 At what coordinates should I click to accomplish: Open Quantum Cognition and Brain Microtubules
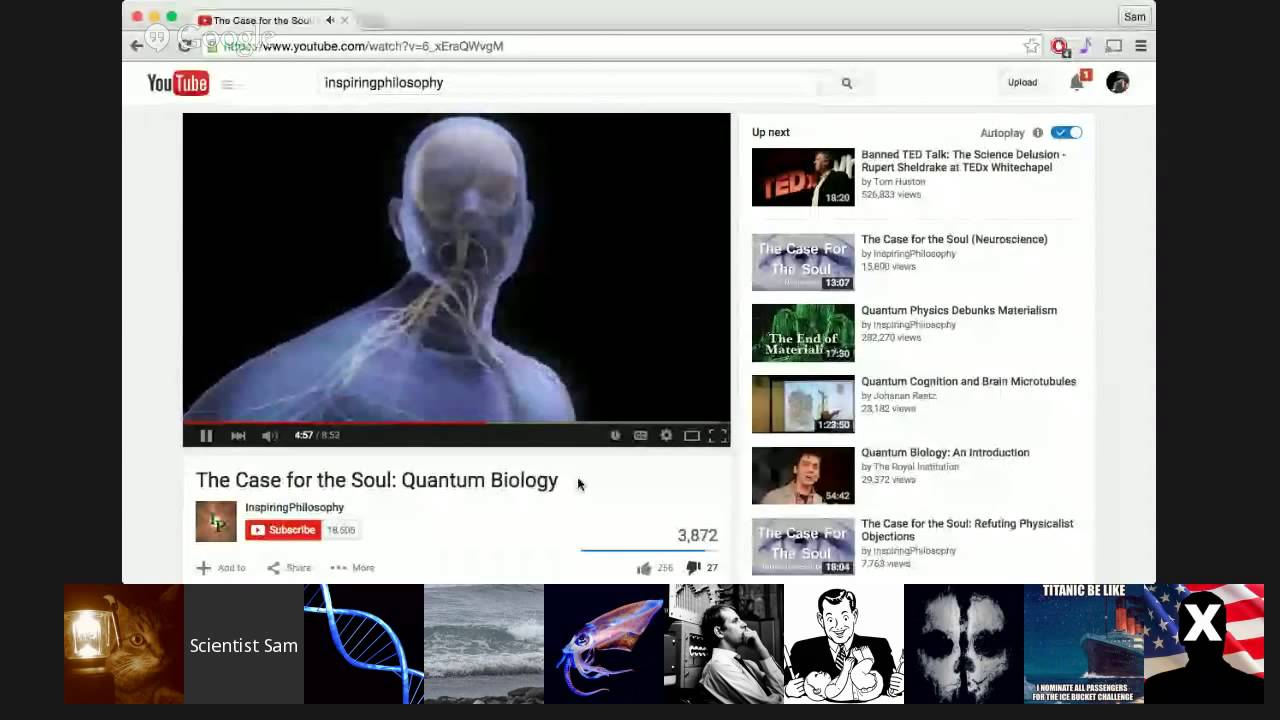tap(968, 381)
